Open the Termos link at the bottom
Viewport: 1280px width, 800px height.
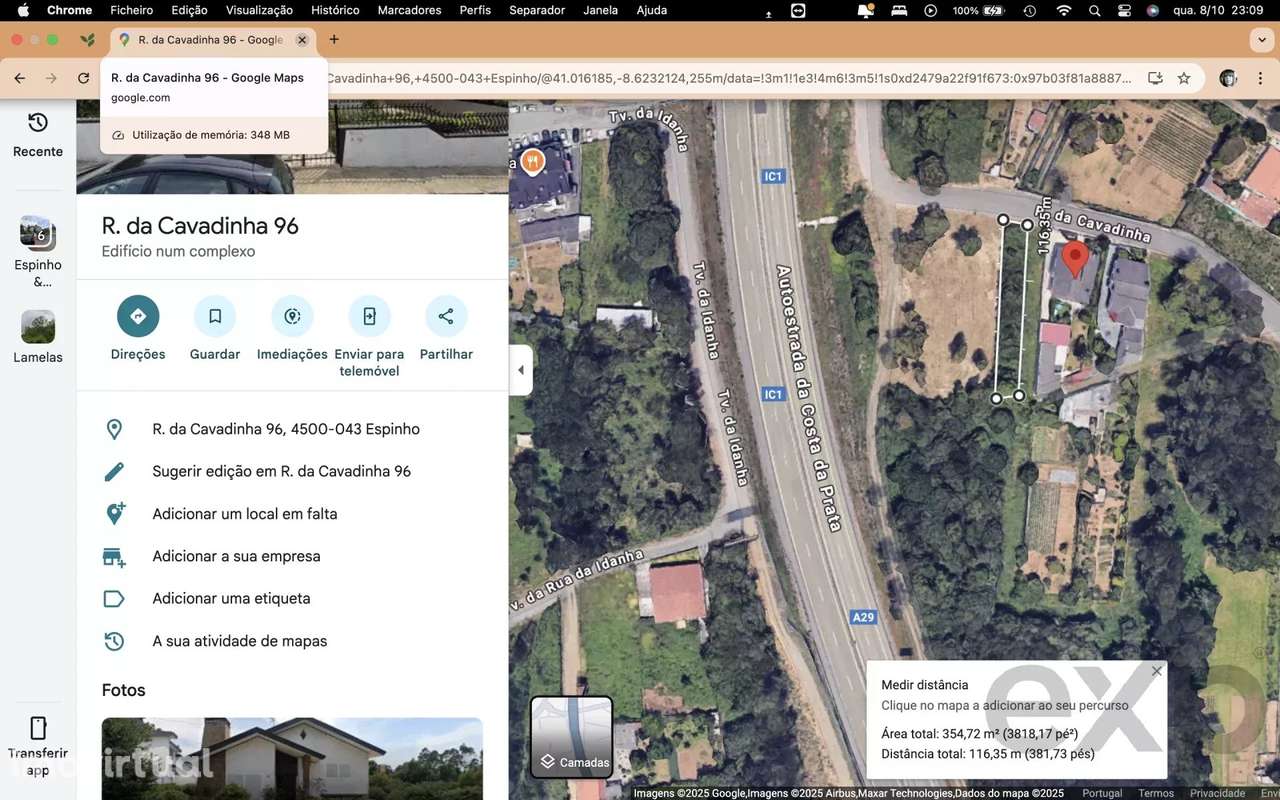click(x=1155, y=792)
